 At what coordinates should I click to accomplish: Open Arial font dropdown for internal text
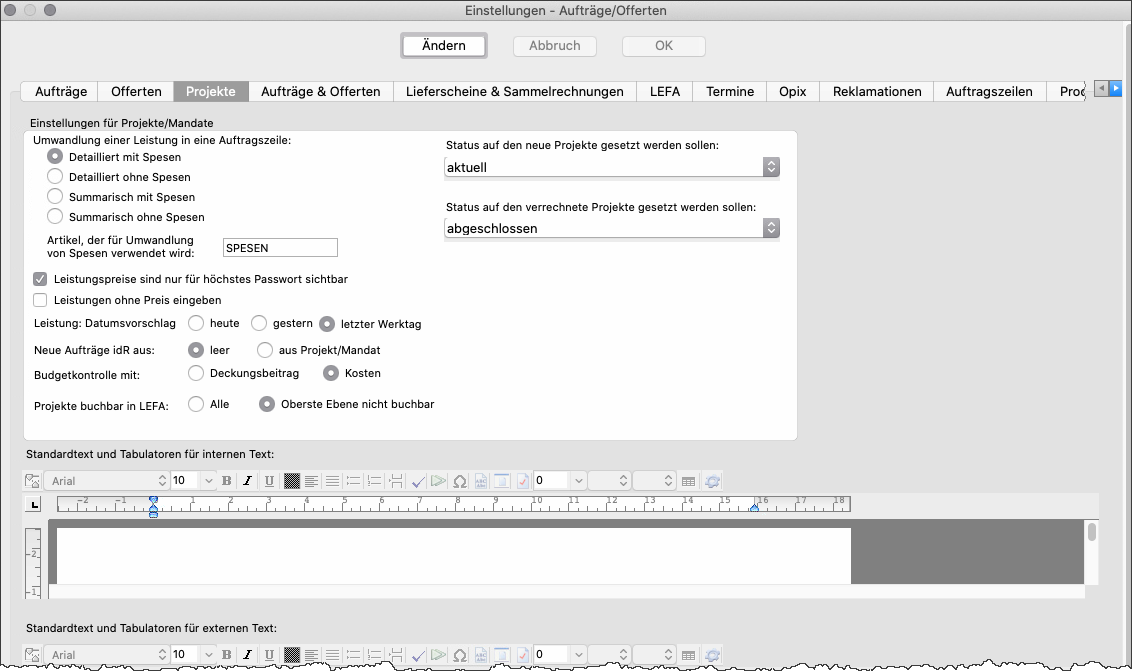[x=109, y=481]
